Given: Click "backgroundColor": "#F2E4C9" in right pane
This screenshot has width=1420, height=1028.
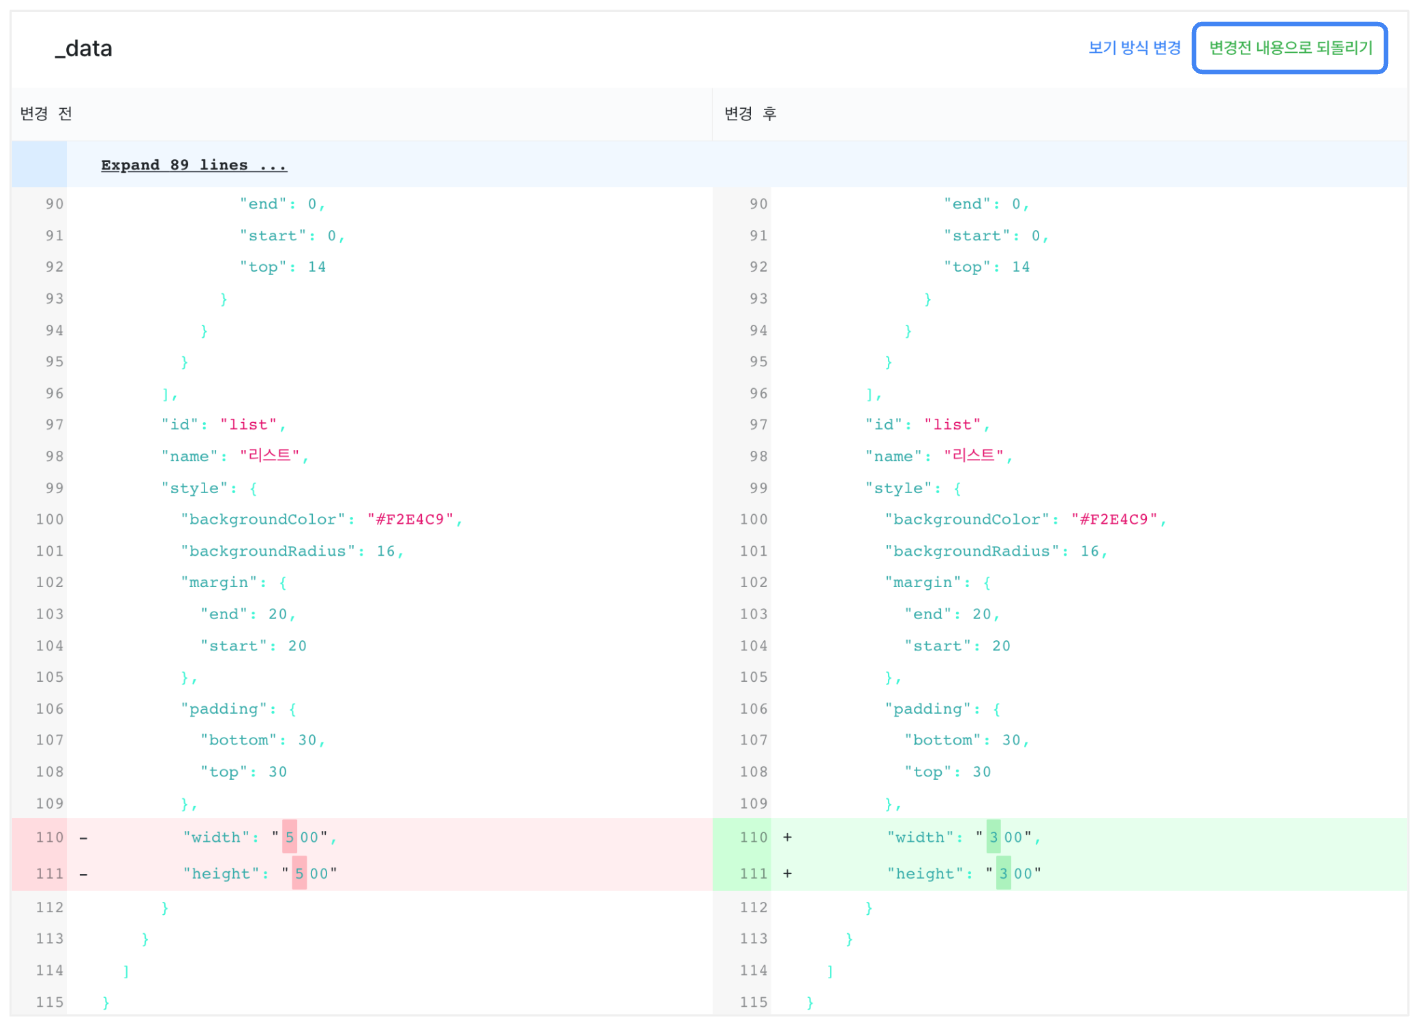Looking at the screenshot, I should [x=1026, y=519].
